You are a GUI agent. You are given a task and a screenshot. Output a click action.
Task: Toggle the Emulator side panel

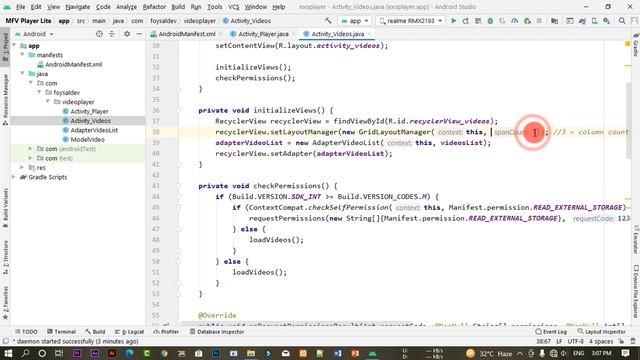[636, 239]
